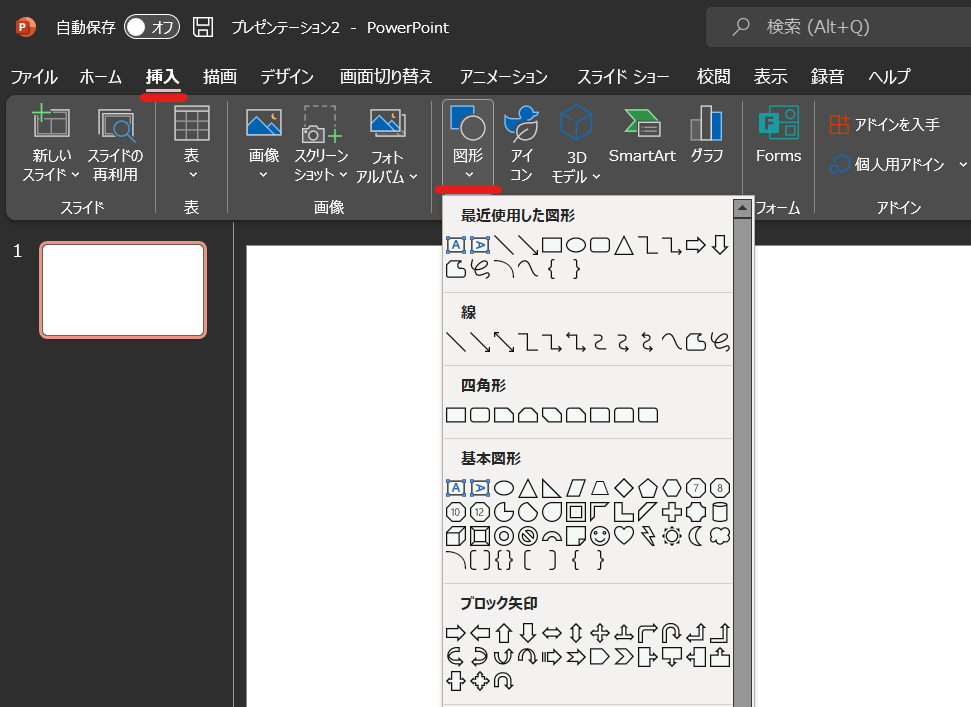Click スライドの再利用 button

(115, 144)
